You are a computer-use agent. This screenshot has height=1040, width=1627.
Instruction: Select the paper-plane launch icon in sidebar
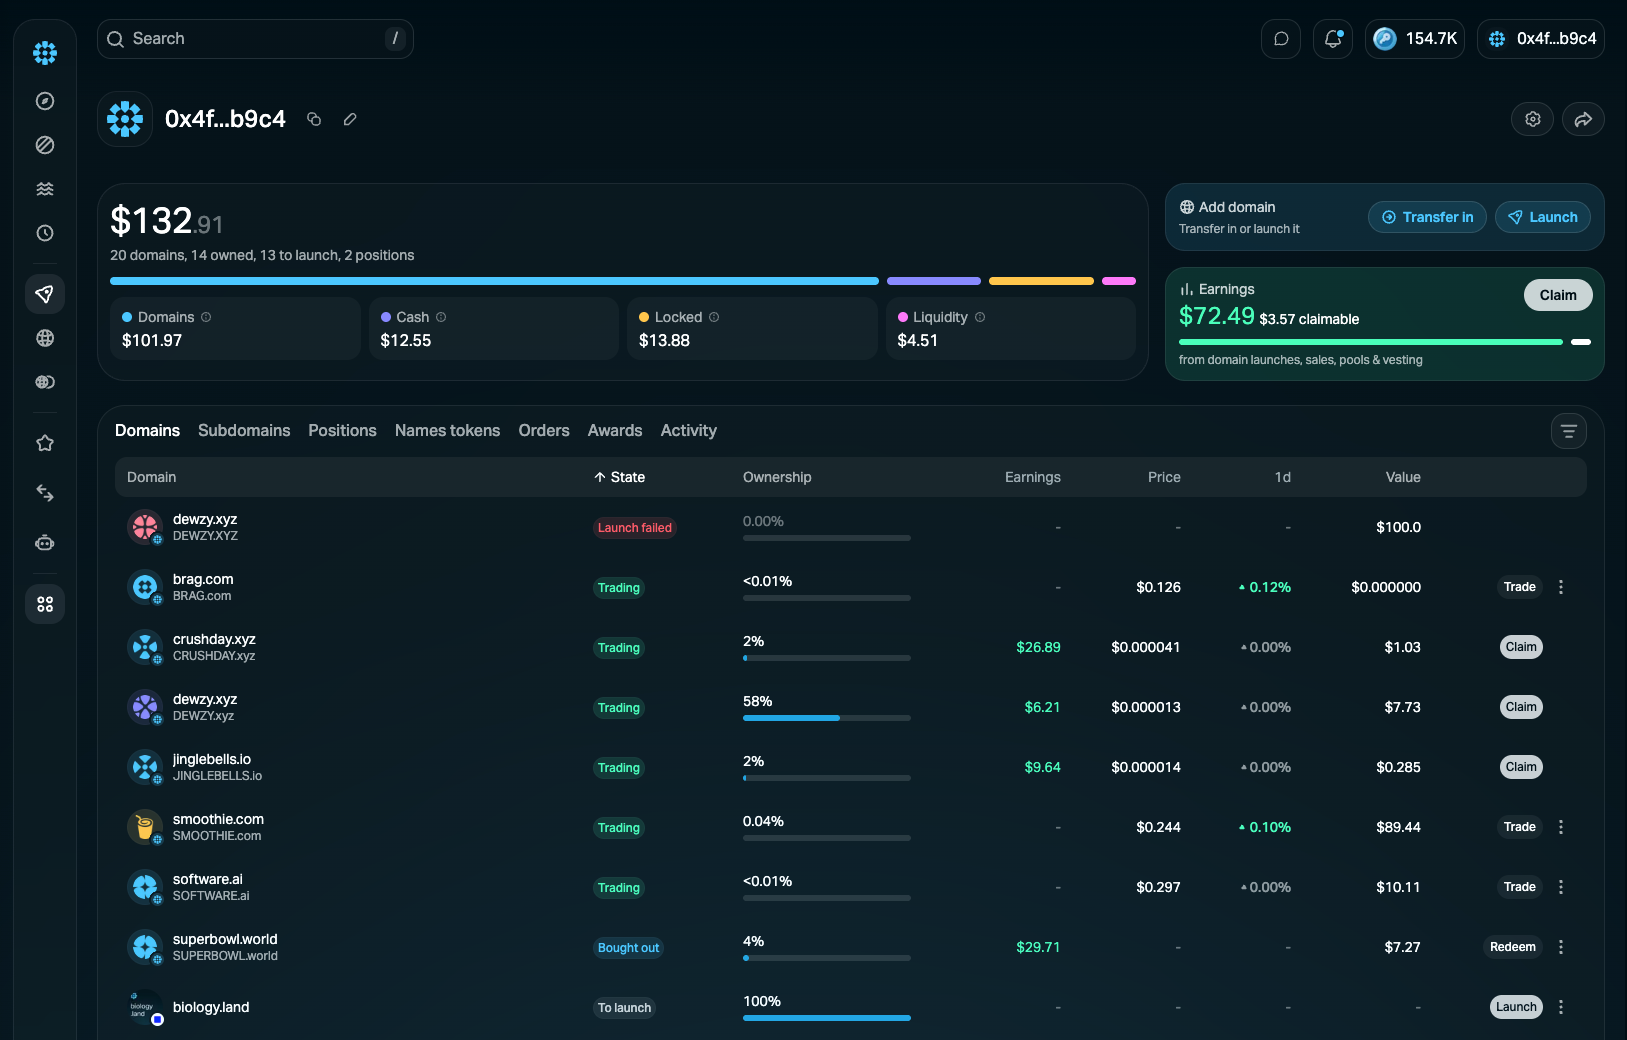[x=45, y=294]
